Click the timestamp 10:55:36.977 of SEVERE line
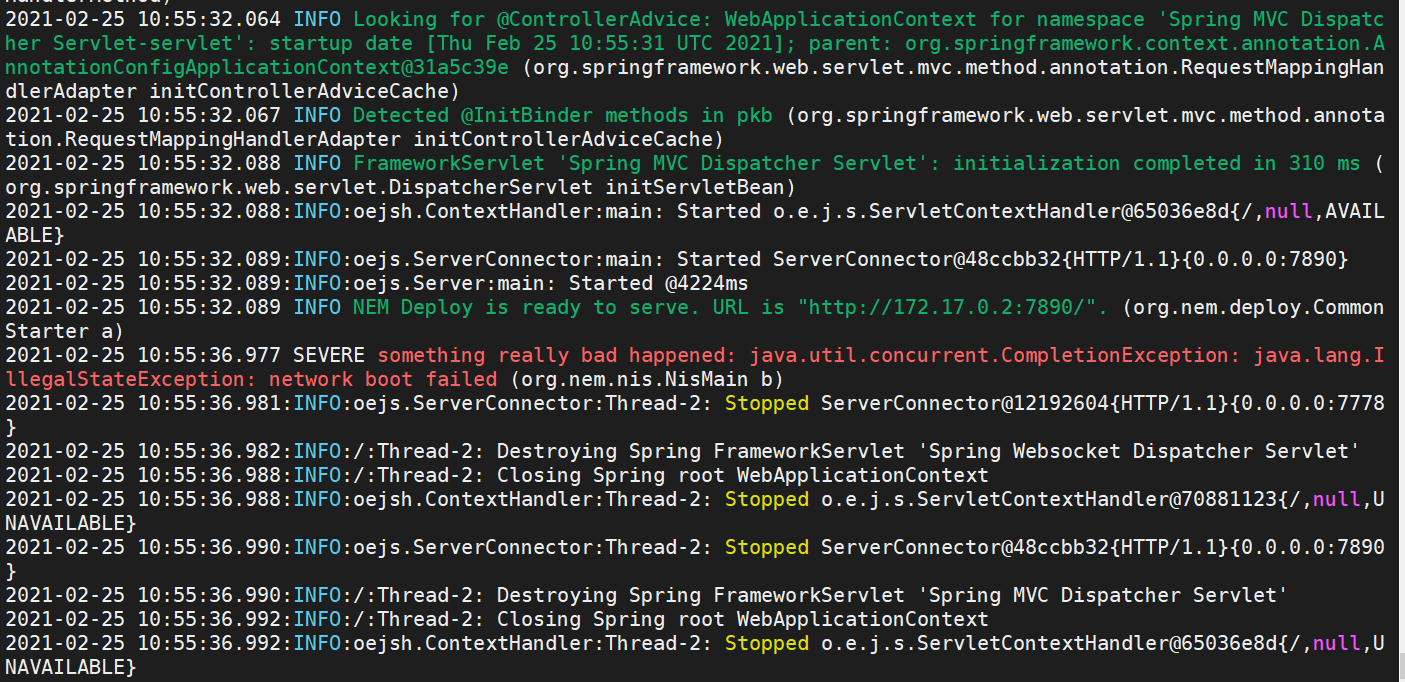This screenshot has width=1405, height=682. coord(211,355)
